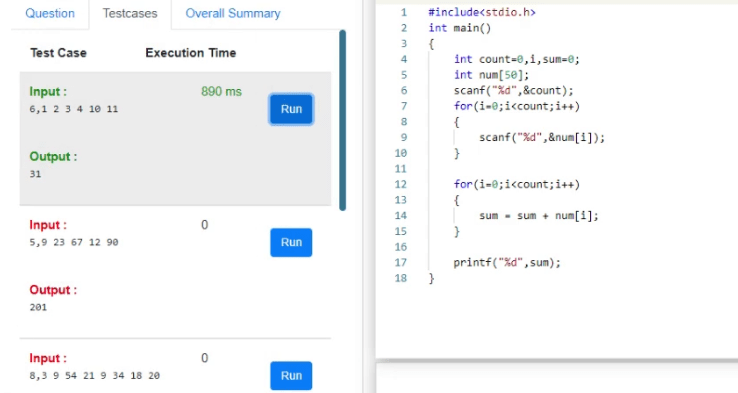Image resolution: width=738 pixels, height=393 pixels.
Task: Click the expected output value 201
Action: [x=38, y=307]
